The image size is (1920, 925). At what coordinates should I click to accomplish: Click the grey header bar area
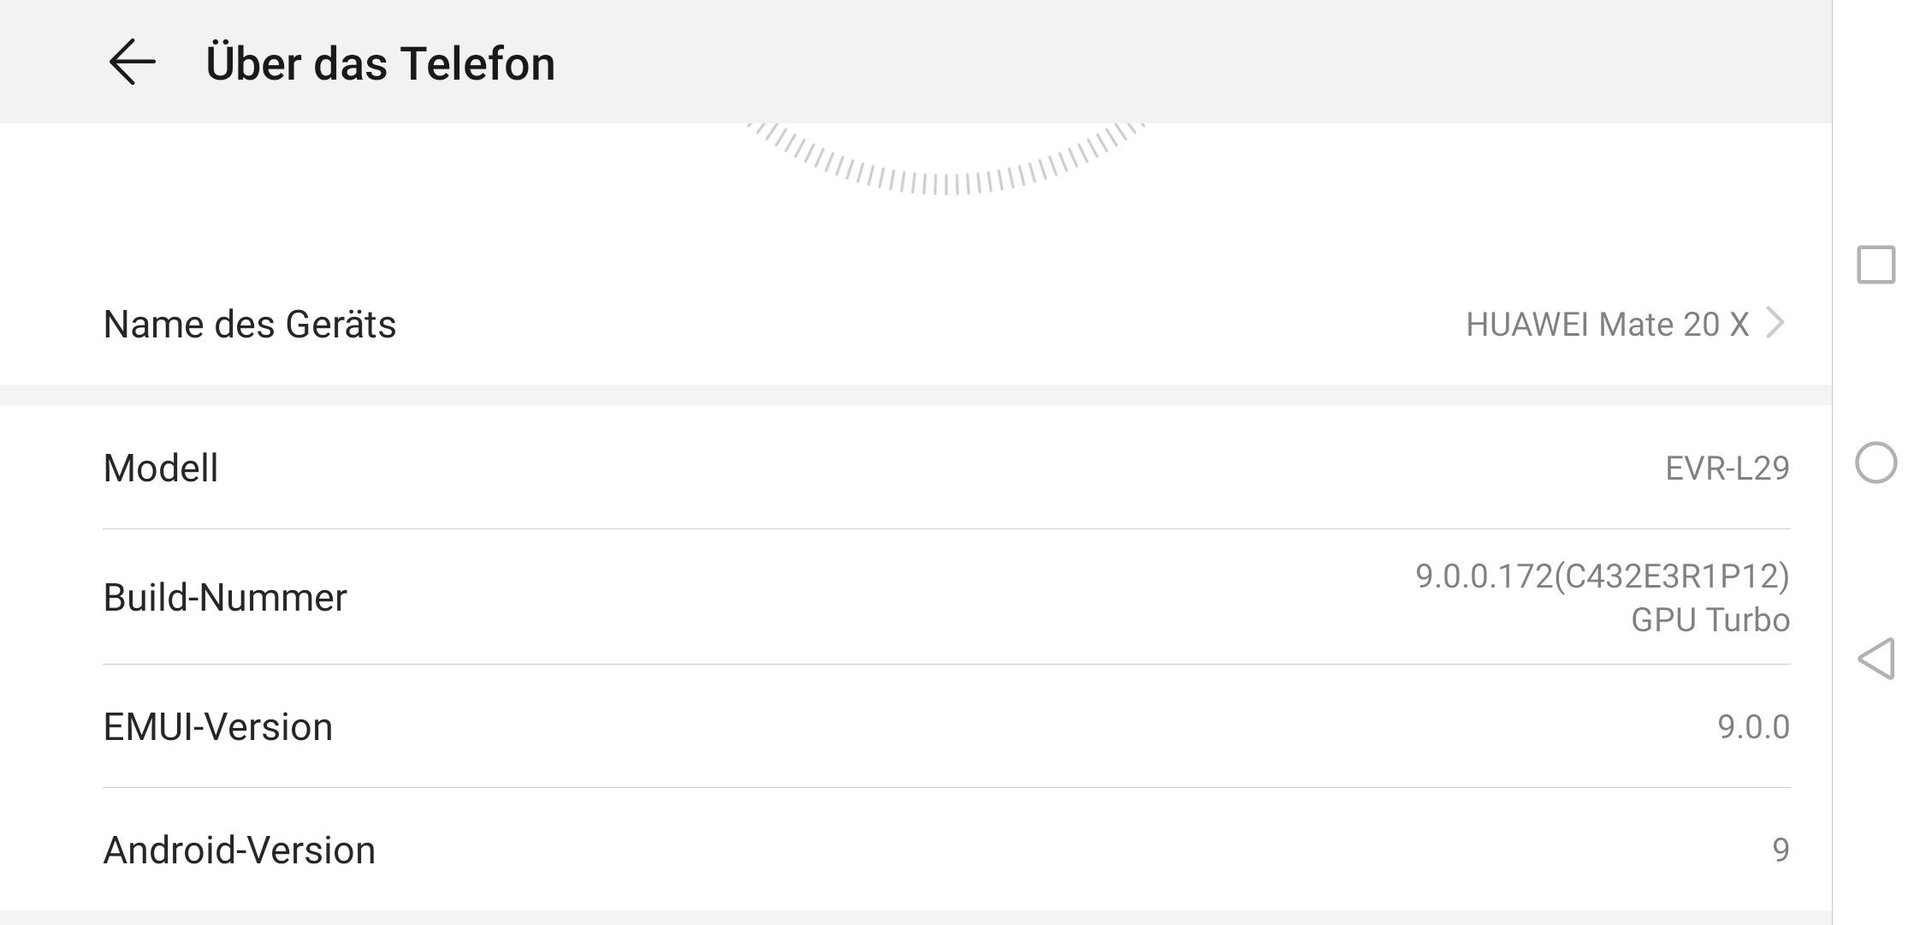coord(916,61)
